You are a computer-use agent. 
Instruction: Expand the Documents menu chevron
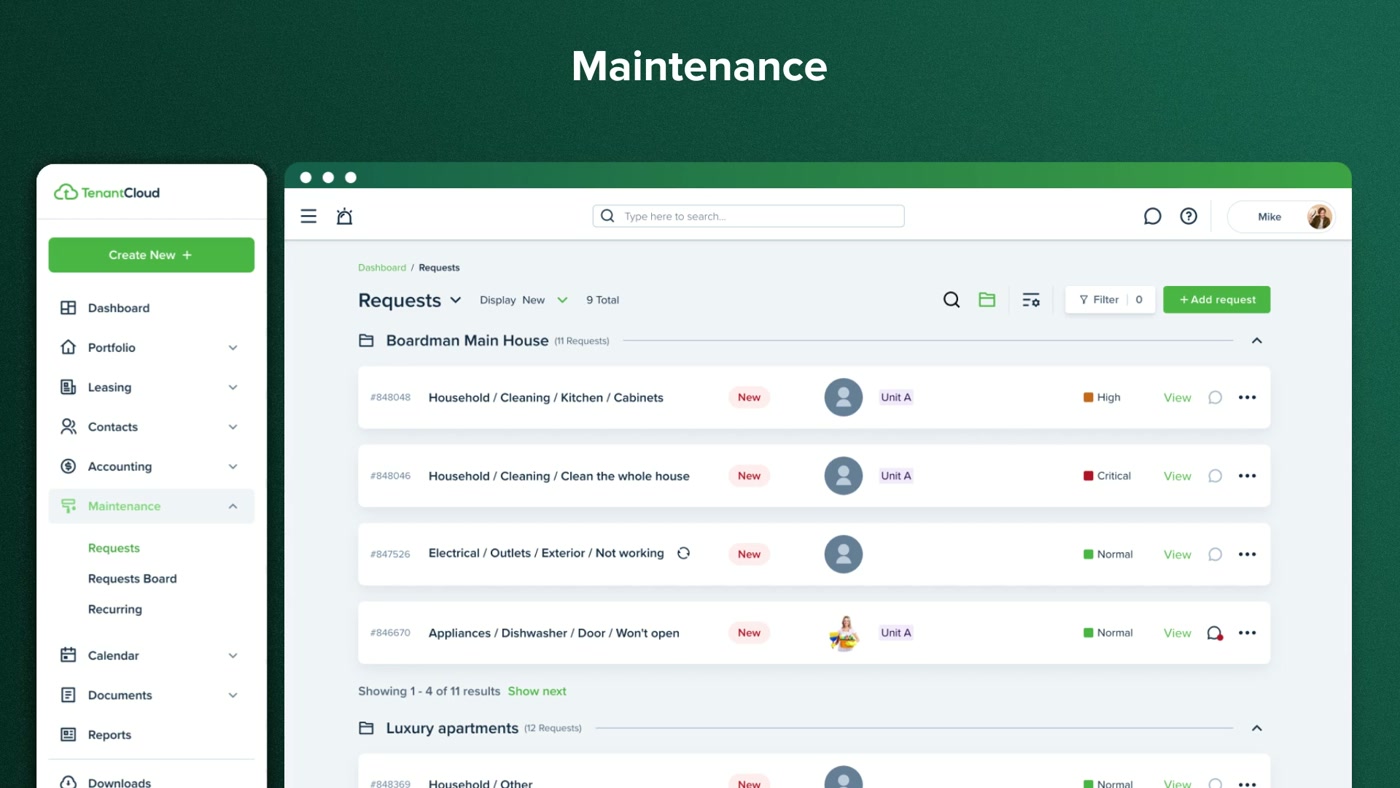(233, 695)
